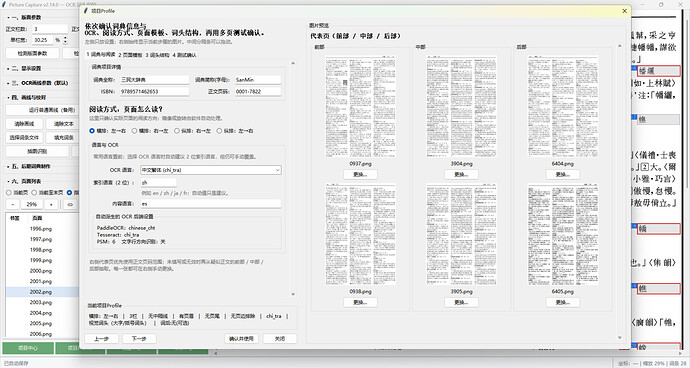Click 检测版面参数 button in main window
Viewport: 690px width, 368px height.
click(x=32, y=54)
